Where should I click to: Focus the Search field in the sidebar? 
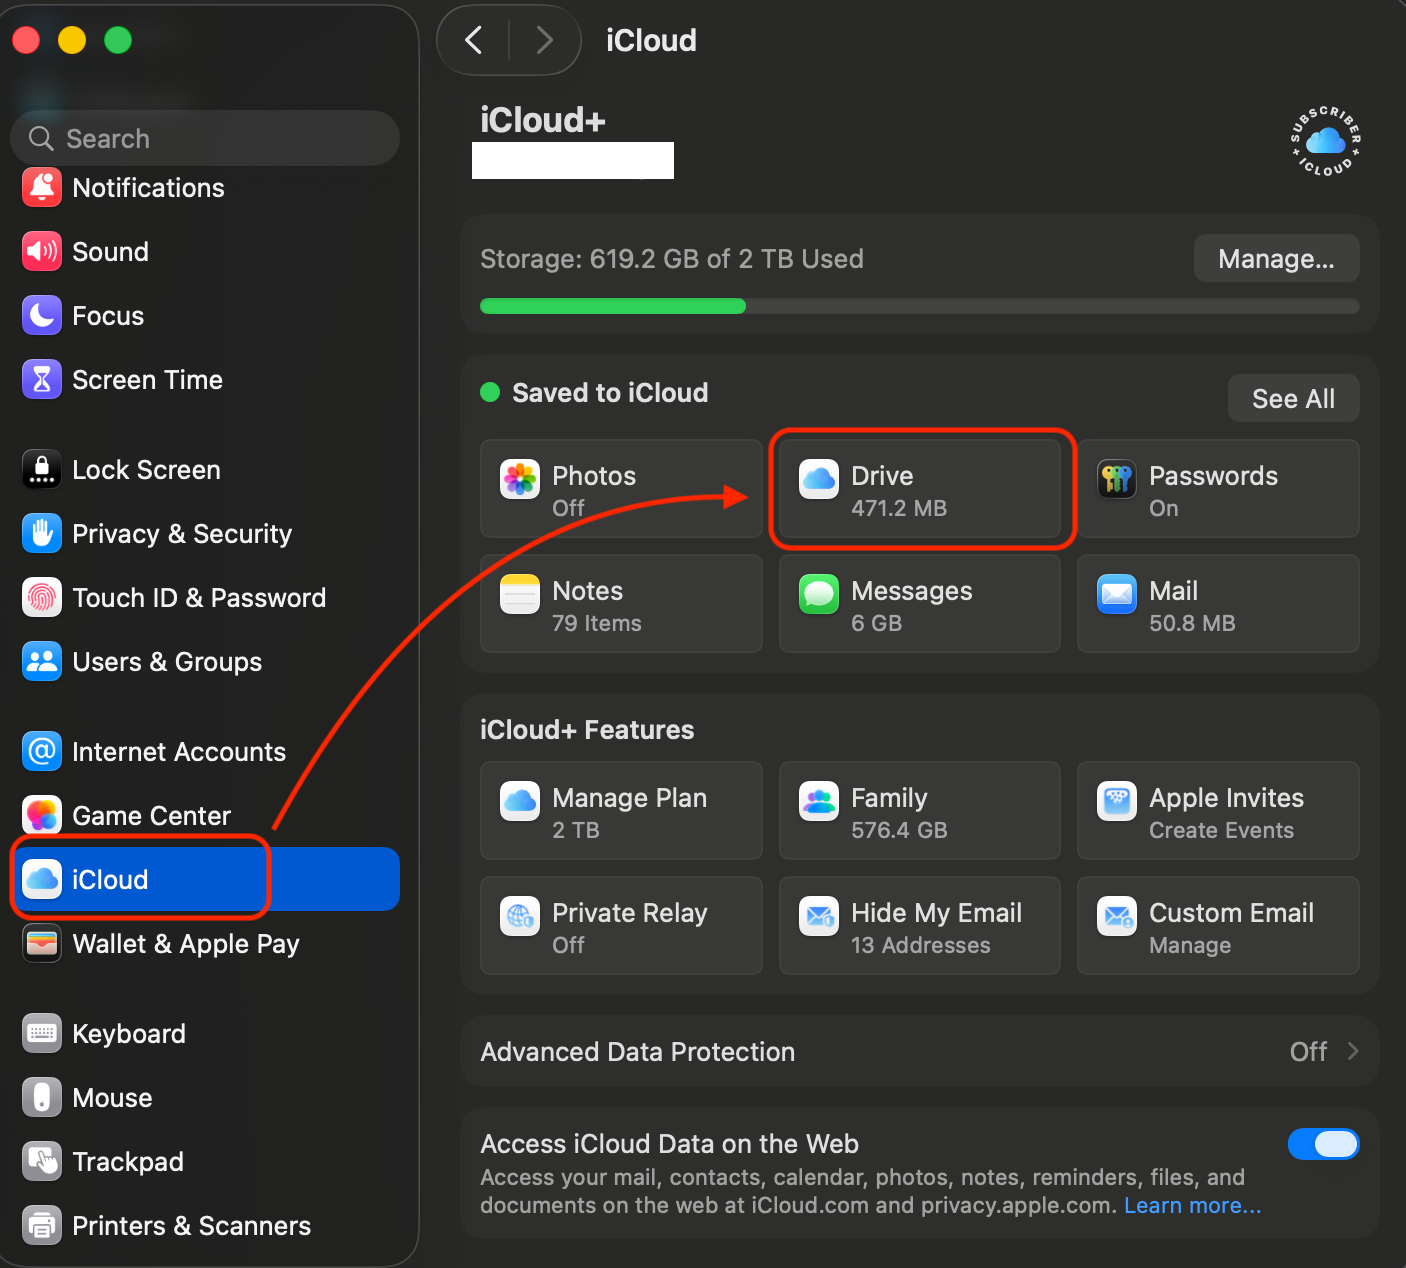pyautogui.click(x=205, y=138)
